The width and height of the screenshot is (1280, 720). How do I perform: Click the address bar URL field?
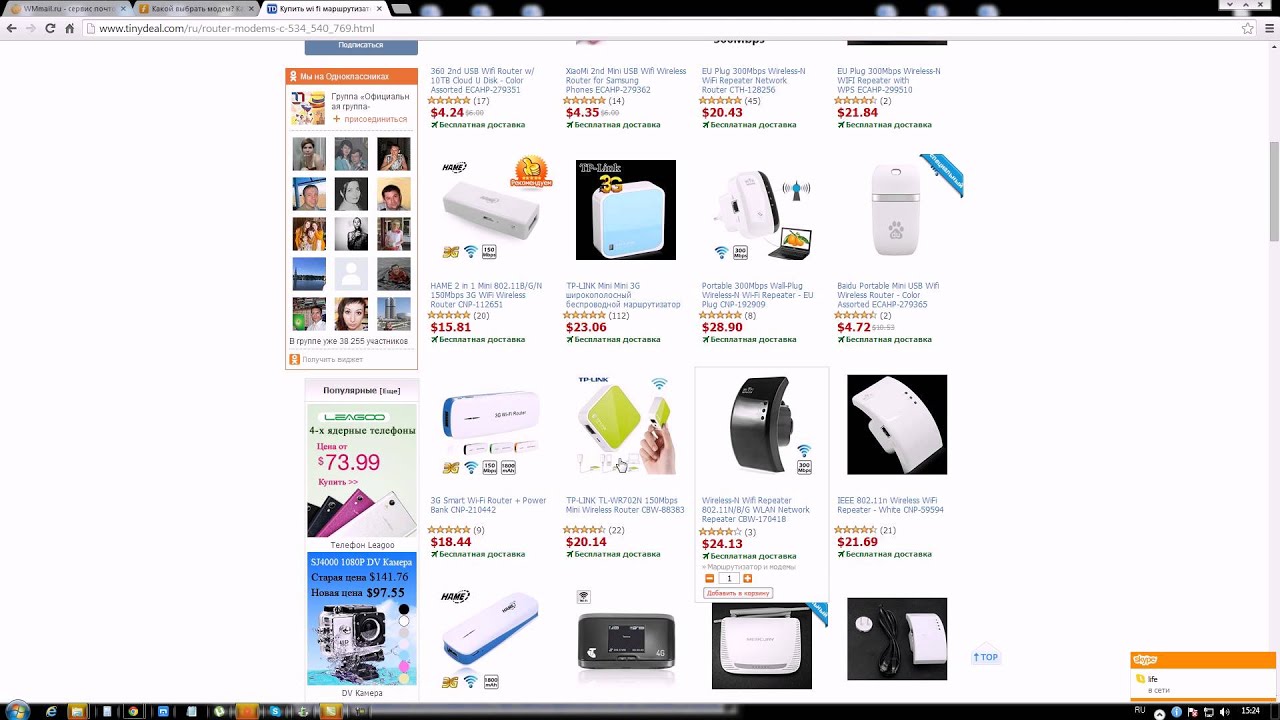click(x=660, y=28)
